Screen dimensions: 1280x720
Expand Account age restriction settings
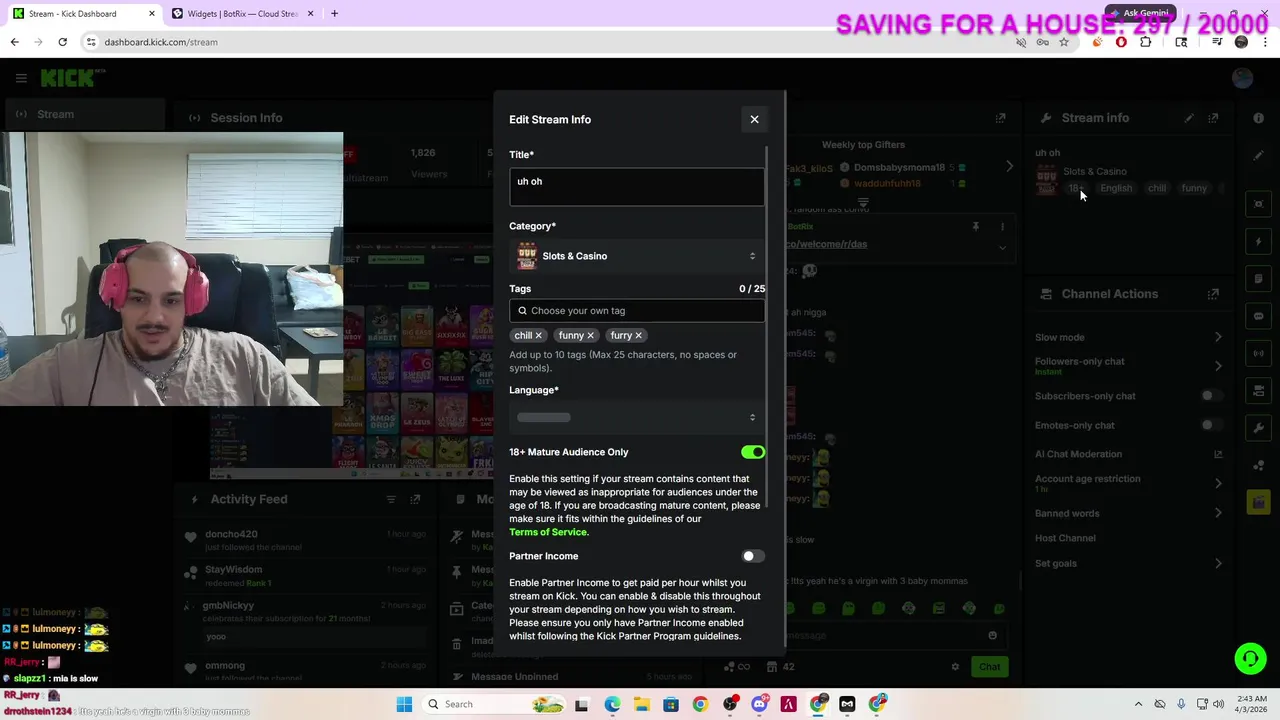pyautogui.click(x=1128, y=483)
